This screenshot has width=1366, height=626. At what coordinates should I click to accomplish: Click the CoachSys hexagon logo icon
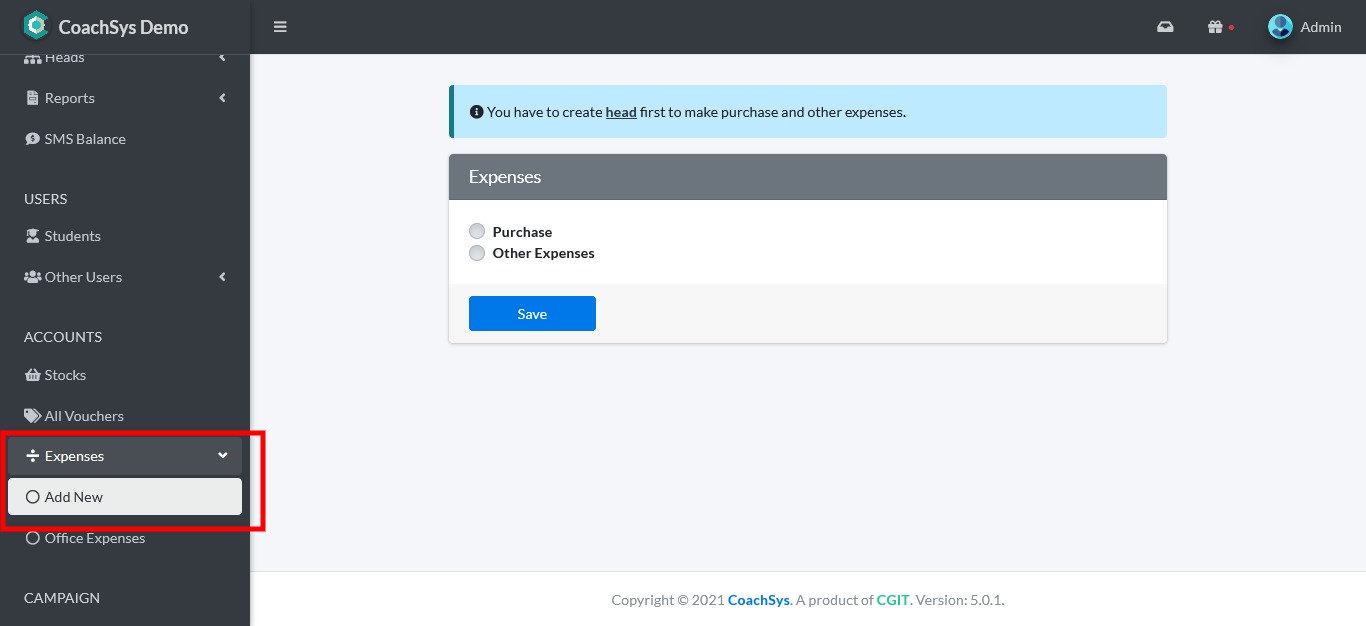click(36, 26)
